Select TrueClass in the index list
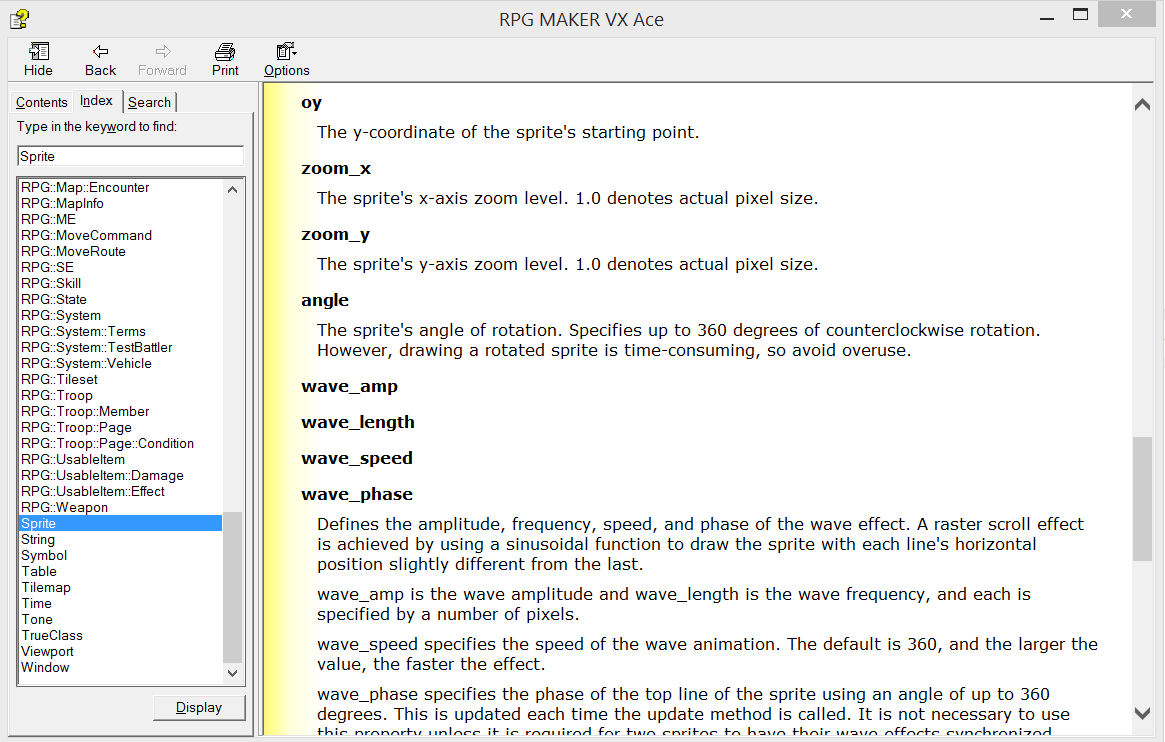The height and width of the screenshot is (742, 1165). (x=52, y=636)
